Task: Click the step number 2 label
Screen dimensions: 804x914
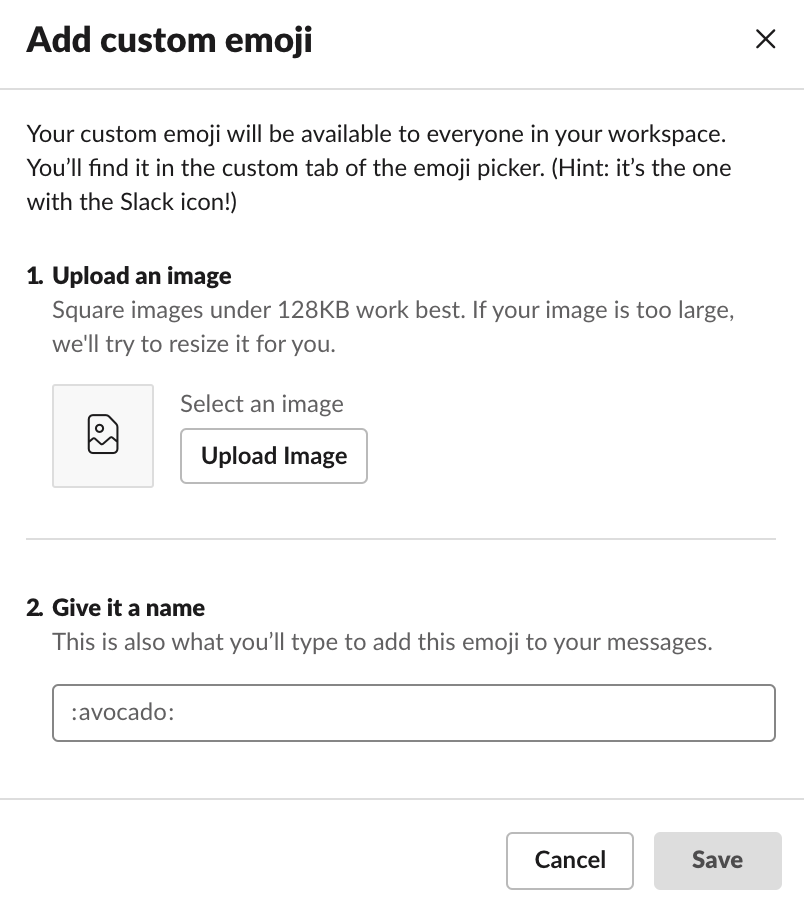Action: click(x=34, y=608)
